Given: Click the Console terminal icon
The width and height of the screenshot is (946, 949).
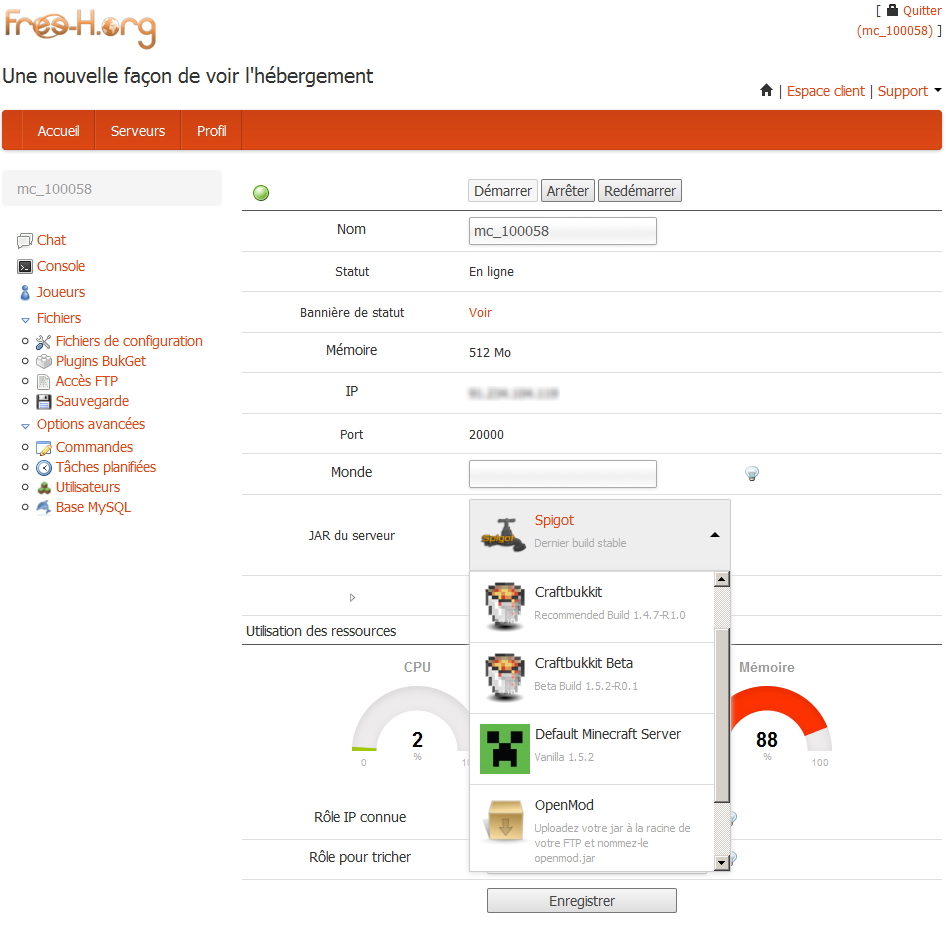Looking at the screenshot, I should click(x=24, y=267).
